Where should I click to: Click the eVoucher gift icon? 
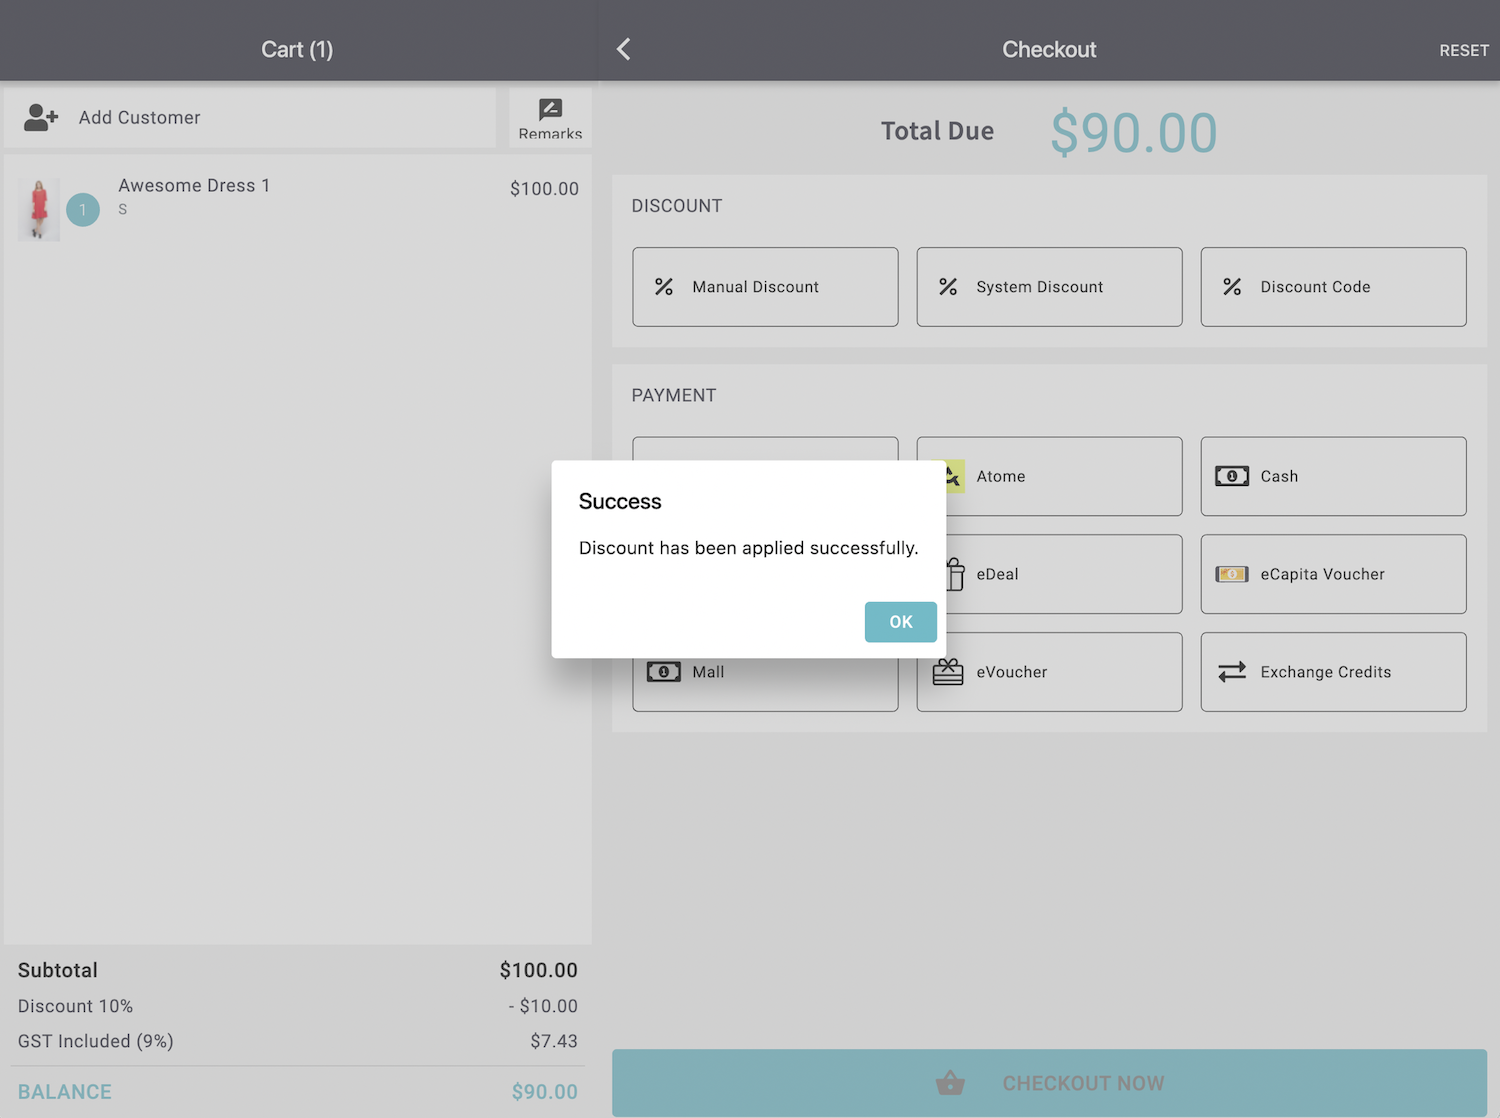(x=948, y=672)
